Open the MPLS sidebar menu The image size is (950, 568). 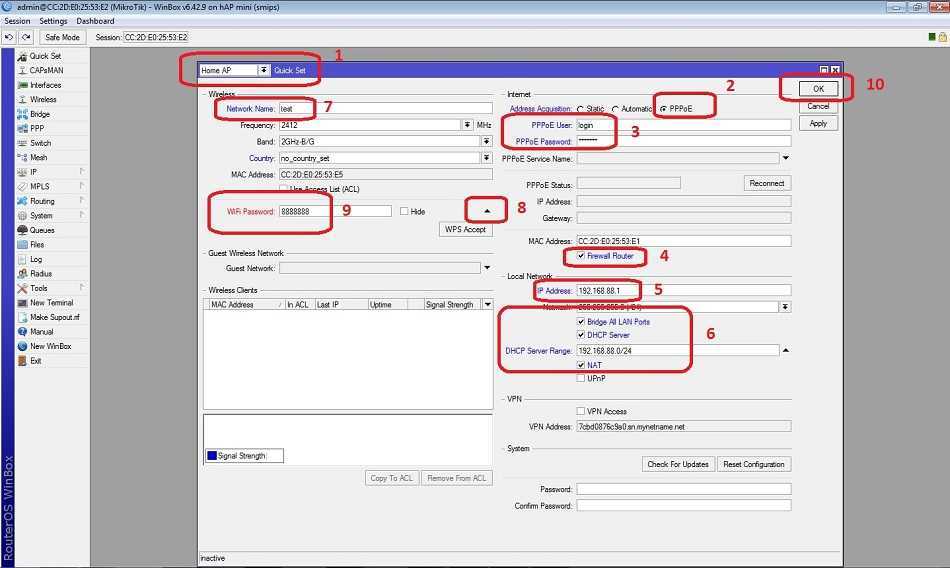[40, 187]
